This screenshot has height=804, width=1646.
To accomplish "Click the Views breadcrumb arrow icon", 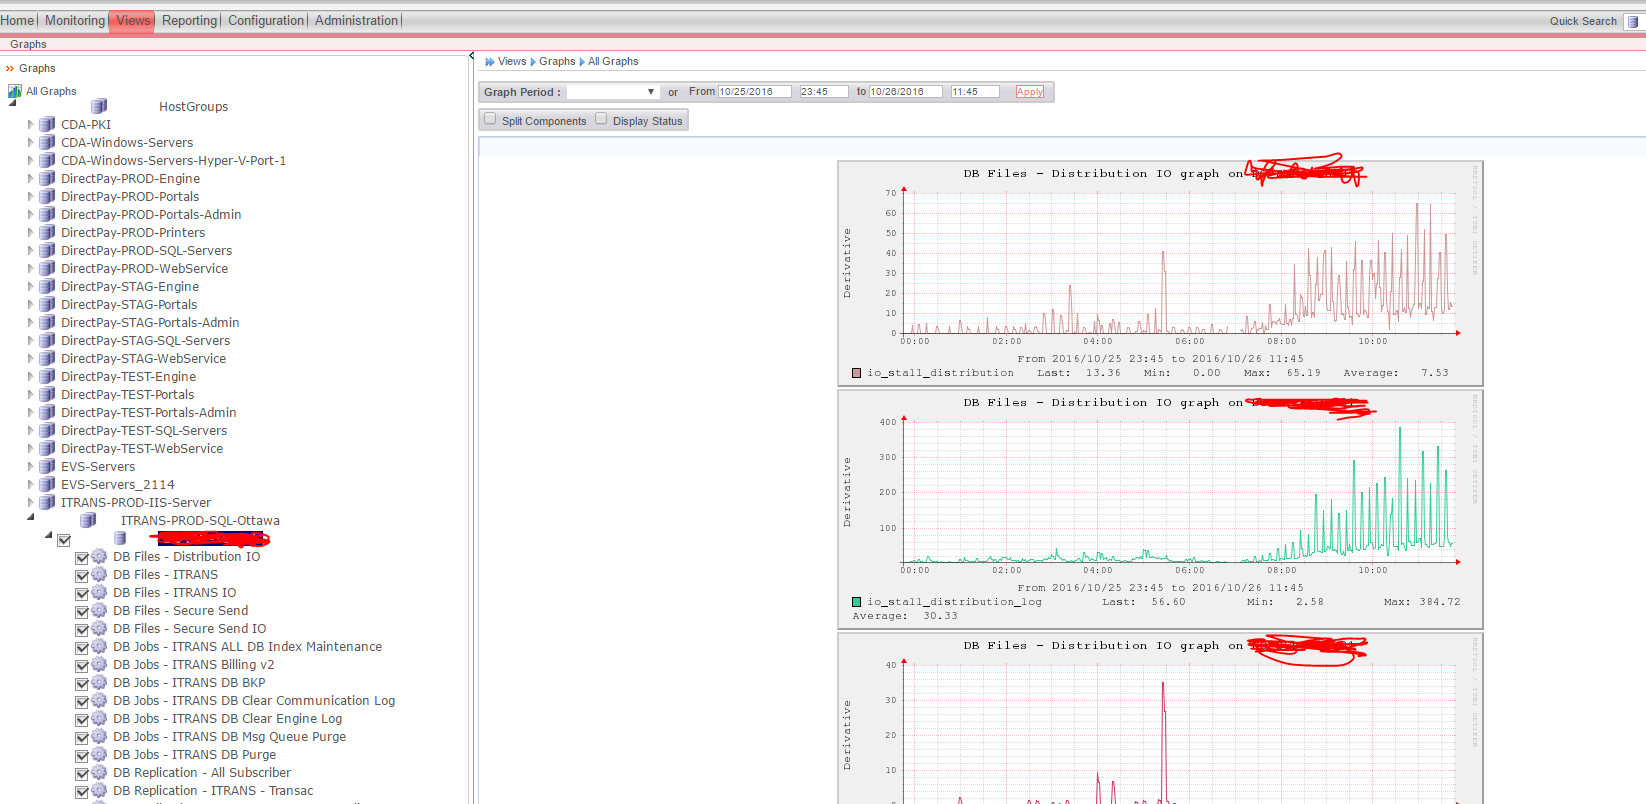I will coord(490,62).
